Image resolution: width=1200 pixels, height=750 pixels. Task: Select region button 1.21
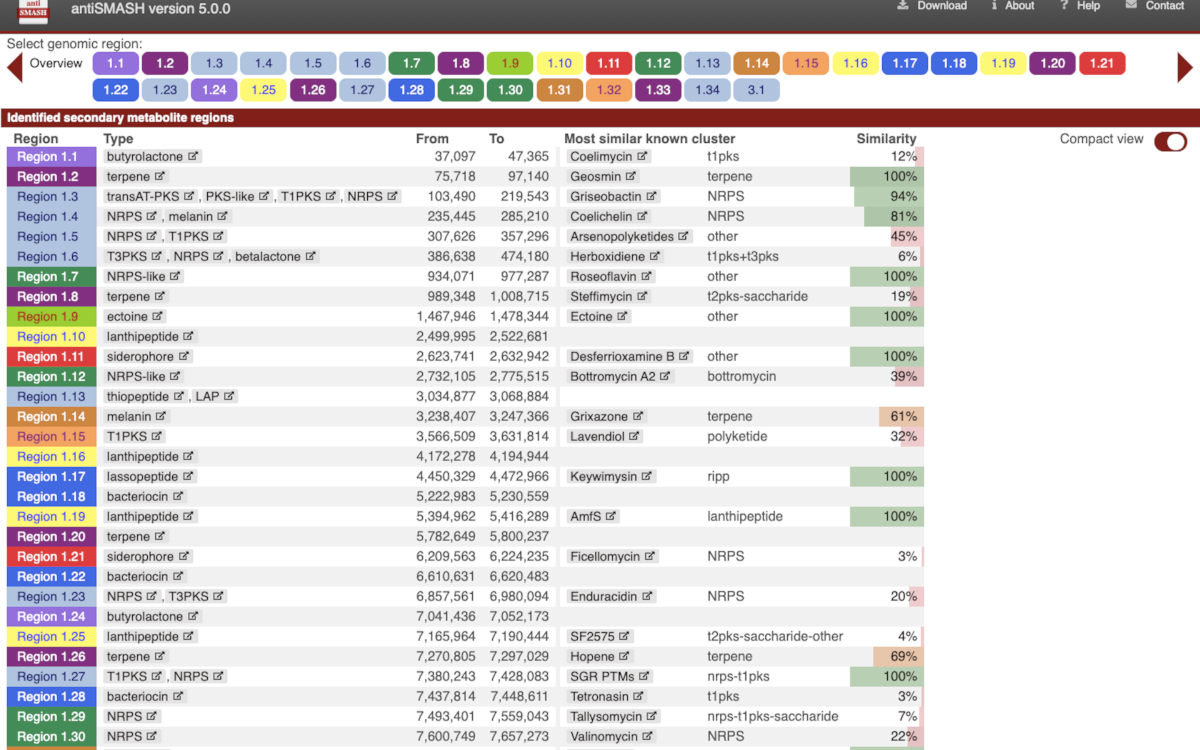point(1102,63)
